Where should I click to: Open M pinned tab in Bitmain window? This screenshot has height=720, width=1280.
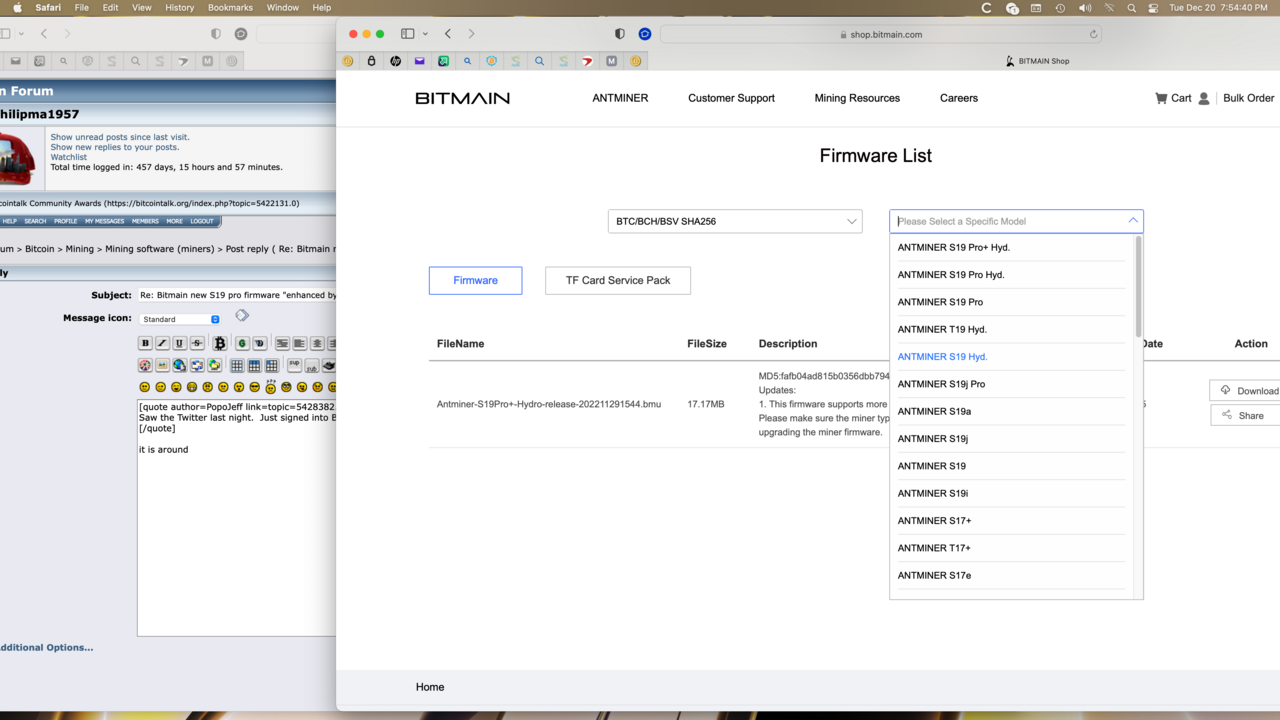611,61
